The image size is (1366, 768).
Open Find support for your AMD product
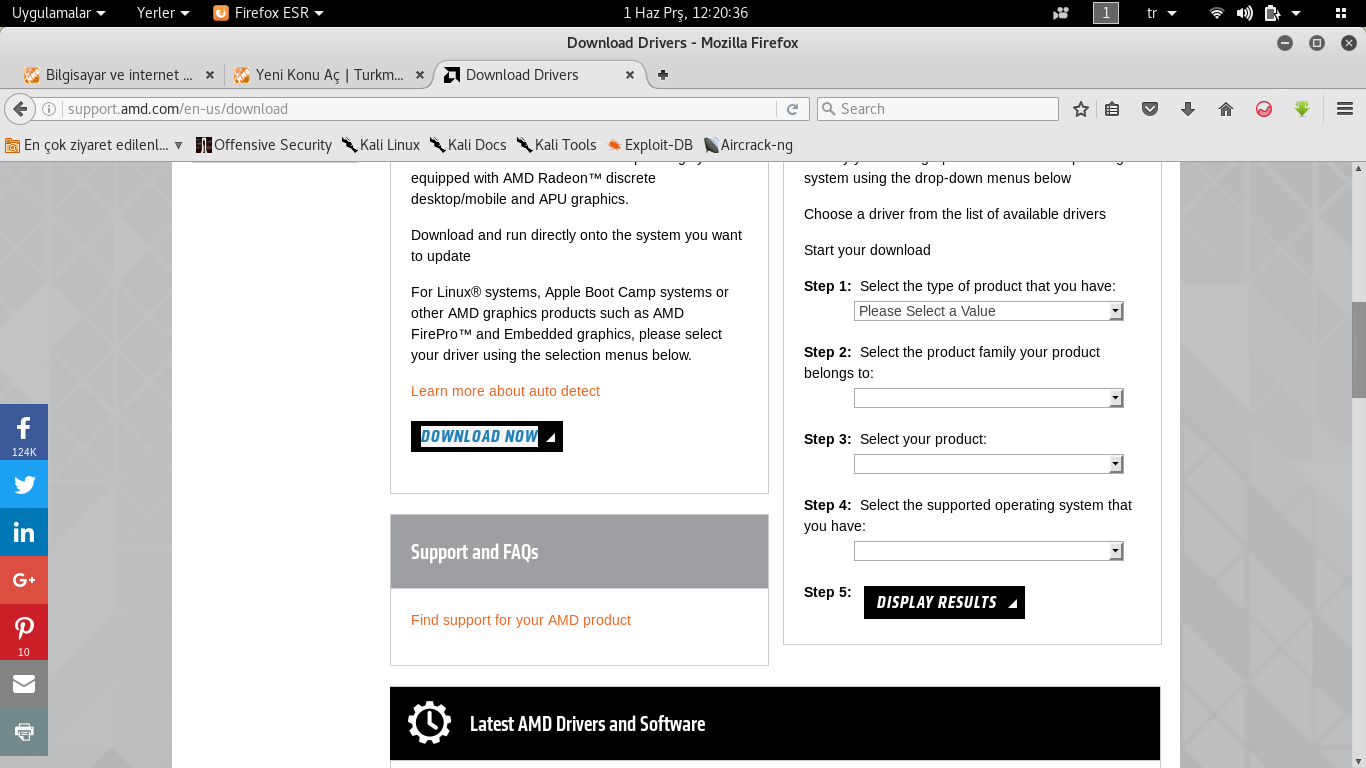(521, 620)
